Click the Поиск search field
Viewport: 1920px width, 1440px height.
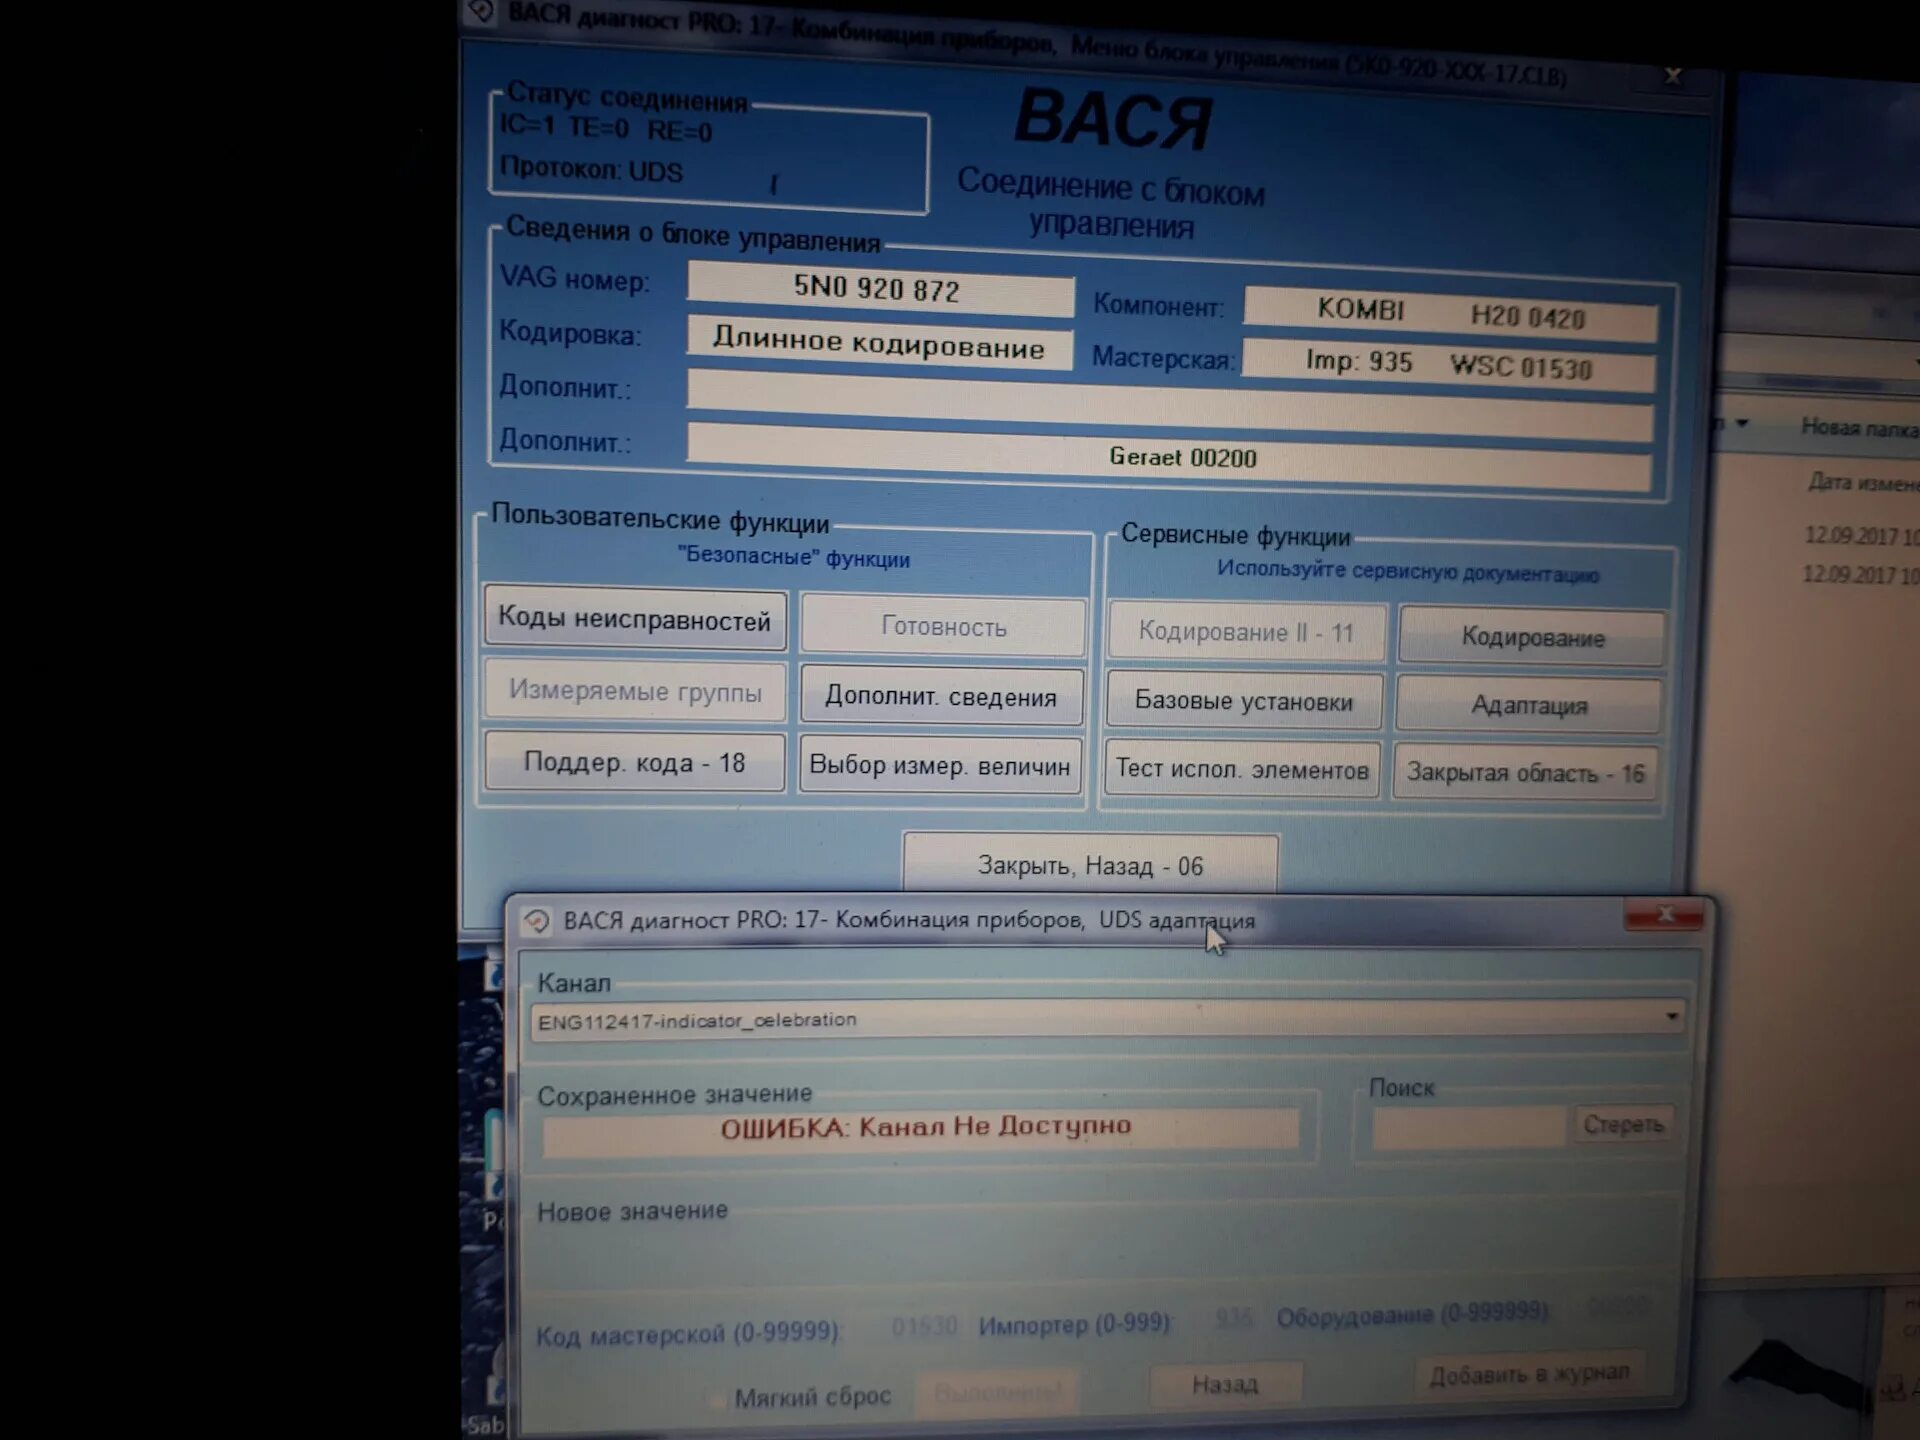[1467, 1126]
